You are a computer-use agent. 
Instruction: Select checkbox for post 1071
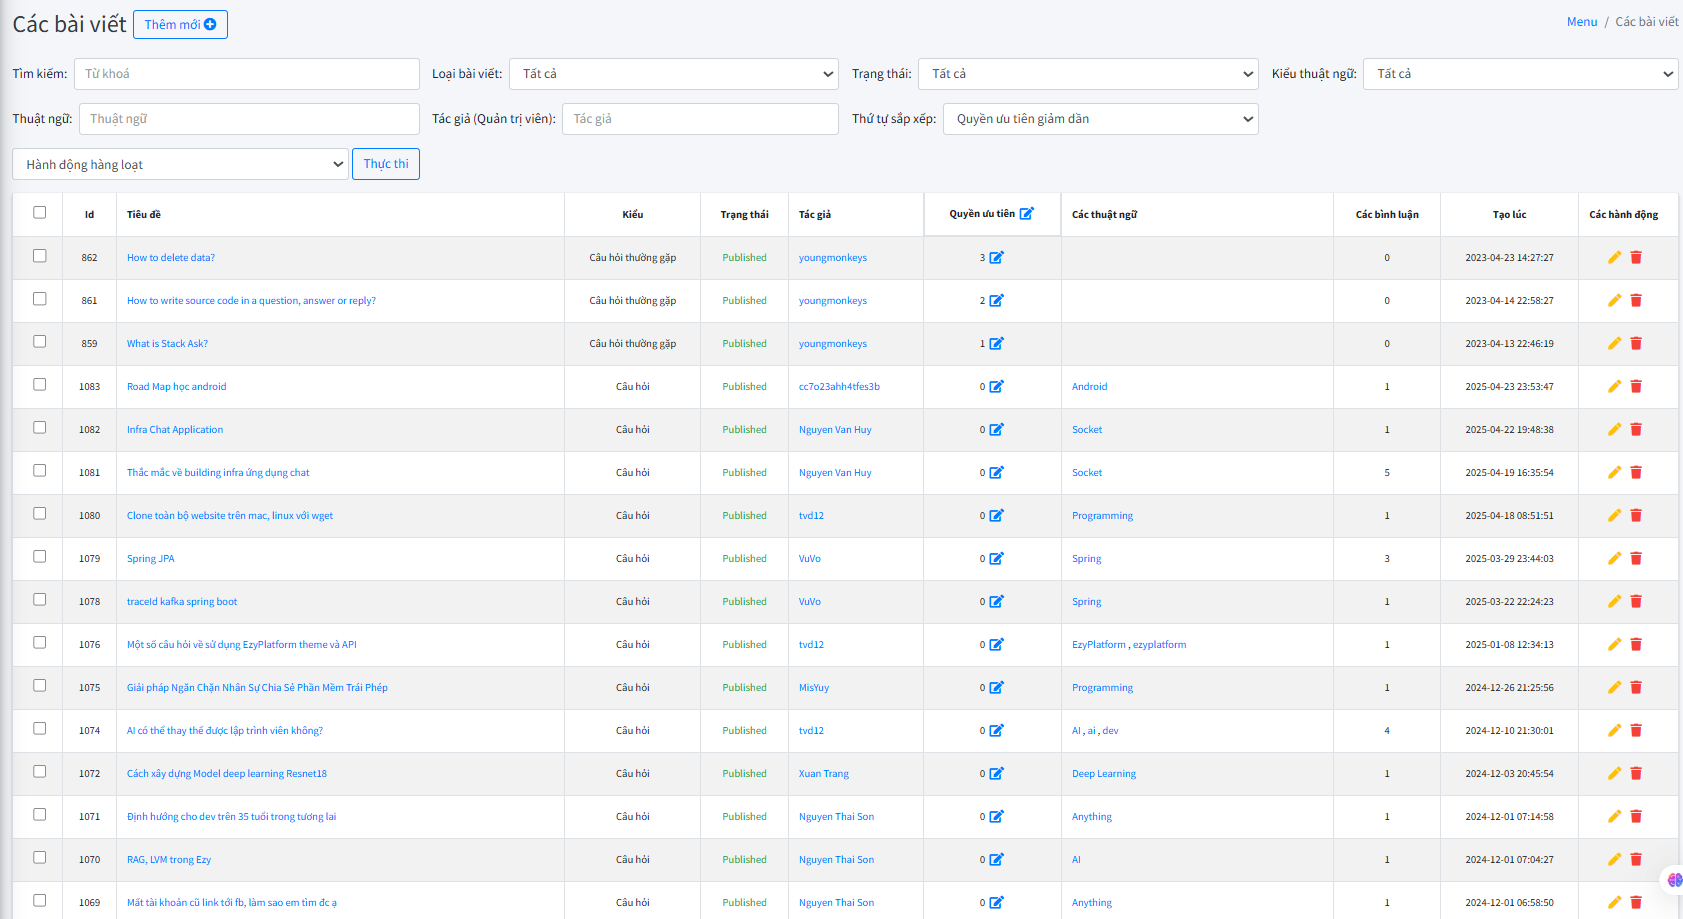[40, 814]
